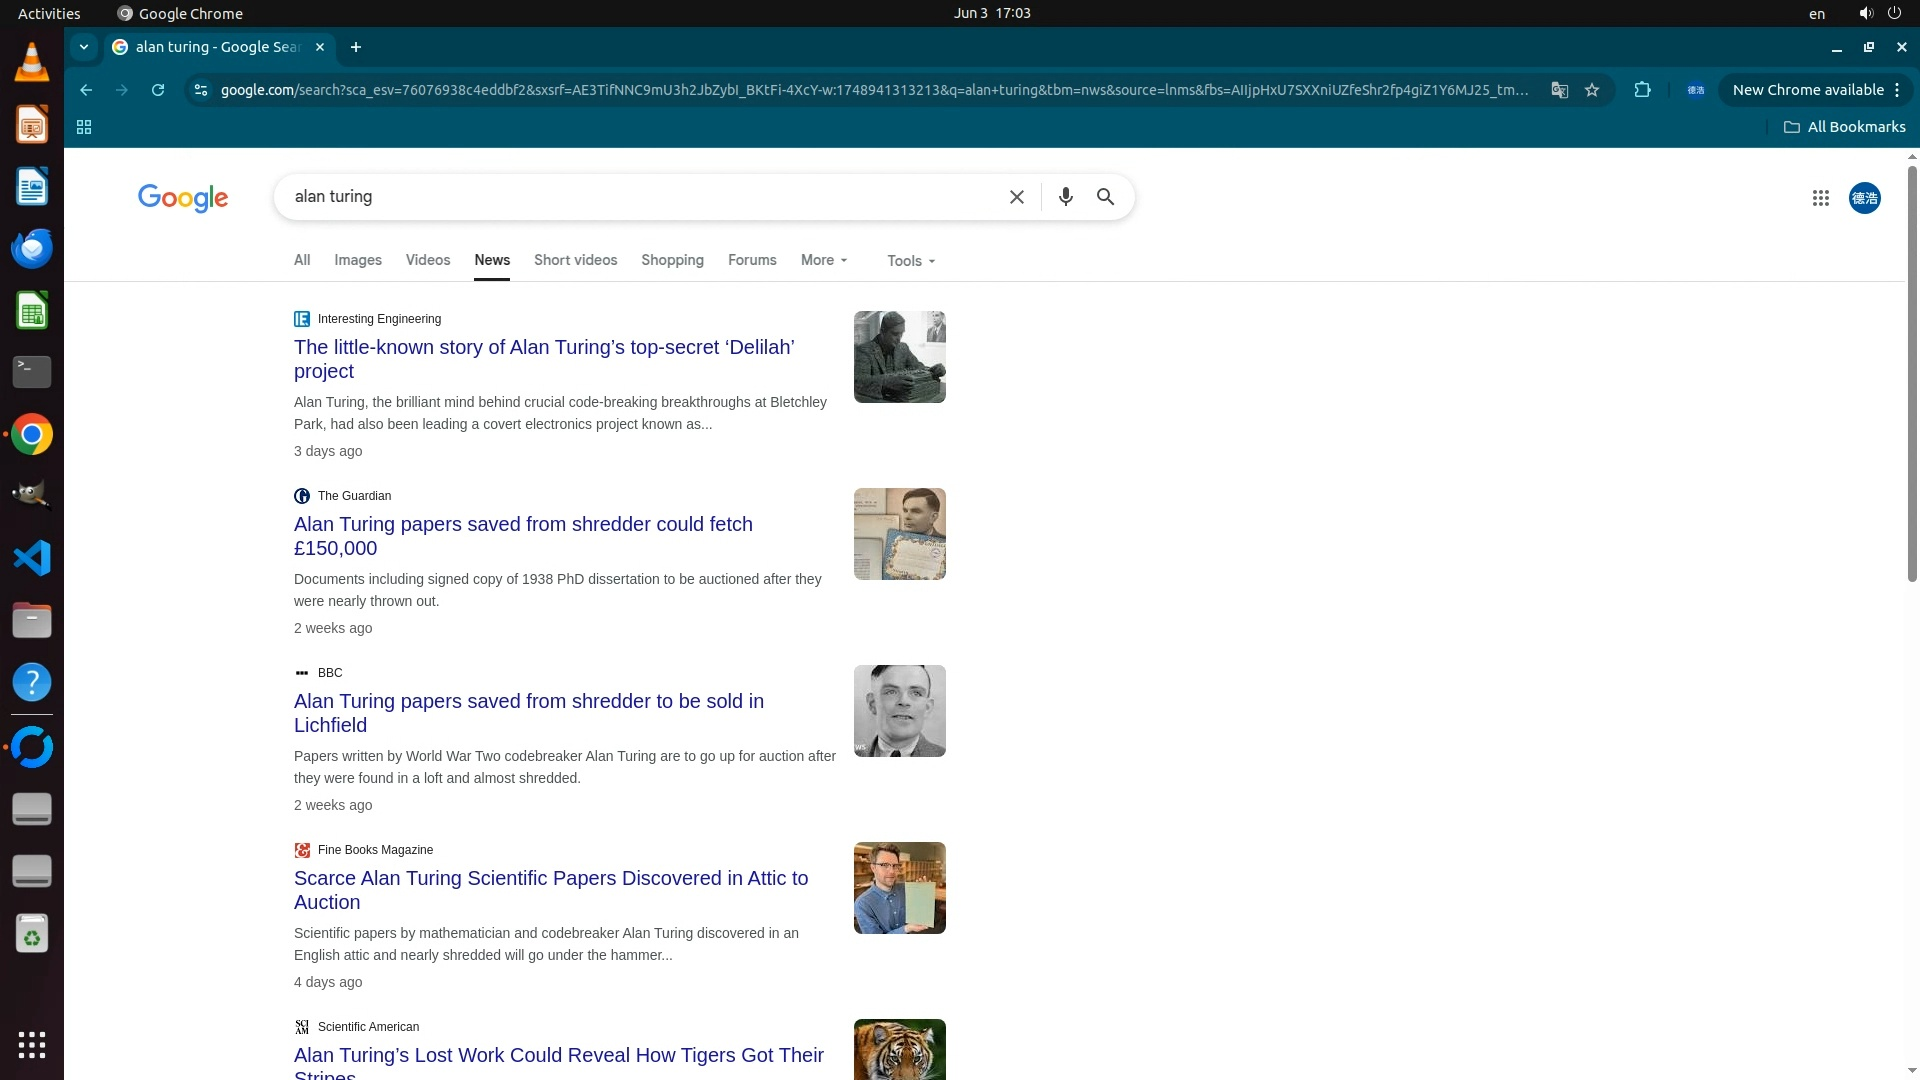Expand the Tools dropdown
Viewport: 1920px width, 1080px height.
click(910, 261)
